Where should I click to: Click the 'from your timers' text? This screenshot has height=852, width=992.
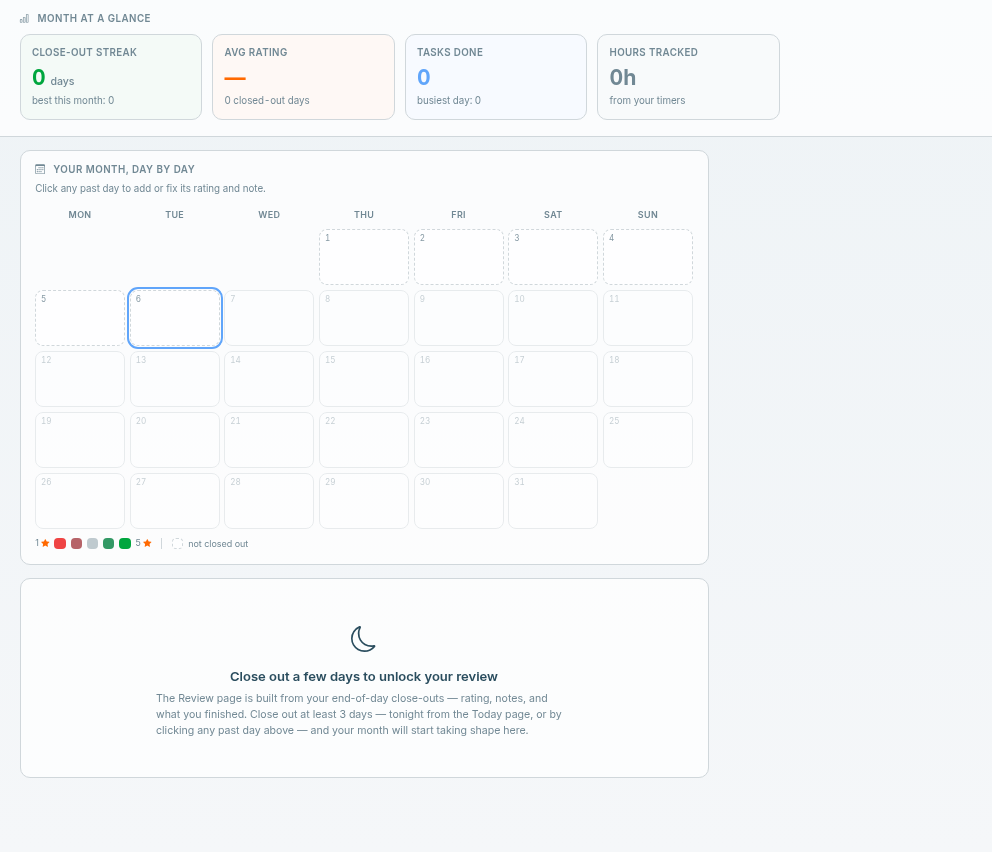pos(647,100)
